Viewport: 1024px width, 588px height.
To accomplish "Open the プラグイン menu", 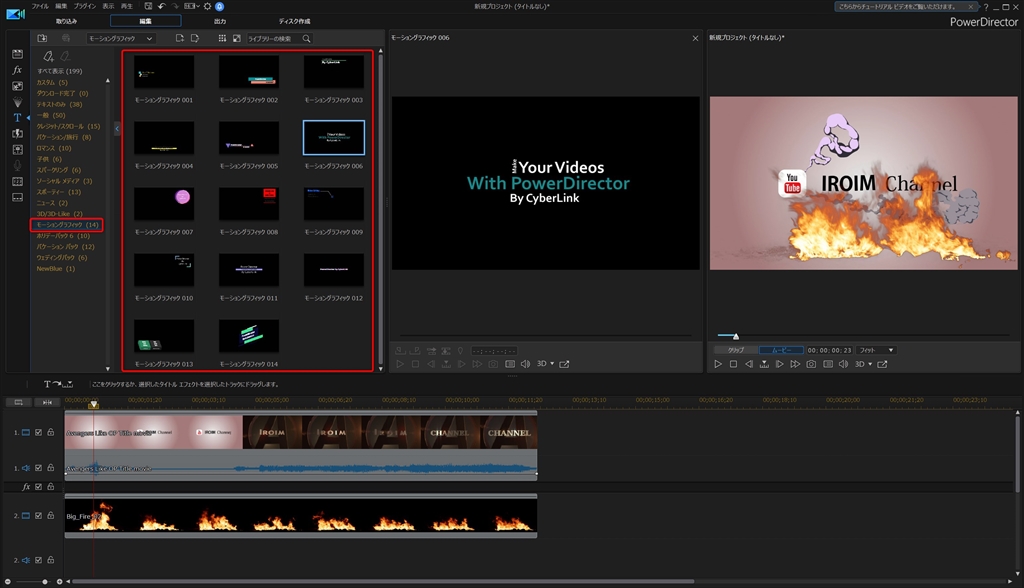I will pyautogui.click(x=85, y=6).
